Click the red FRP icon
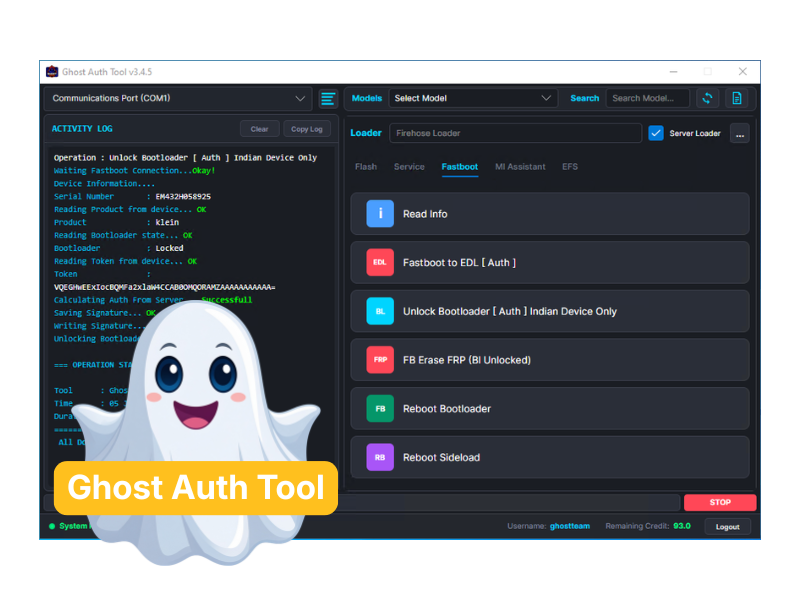This screenshot has width=800, height=600. tap(380, 360)
